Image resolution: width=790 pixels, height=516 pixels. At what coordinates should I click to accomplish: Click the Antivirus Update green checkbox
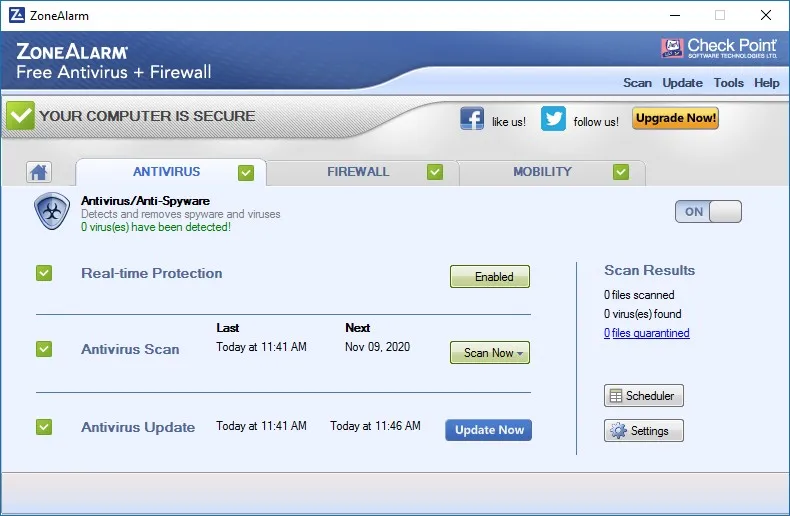[44, 427]
